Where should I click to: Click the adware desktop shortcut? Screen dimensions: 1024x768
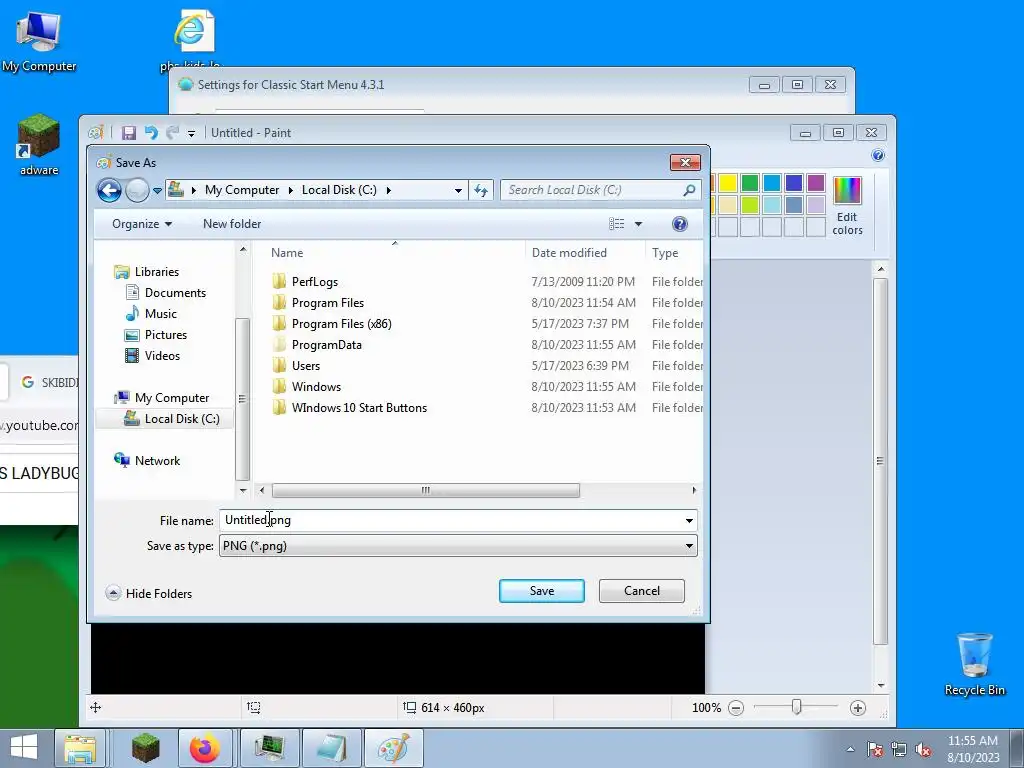click(x=39, y=145)
